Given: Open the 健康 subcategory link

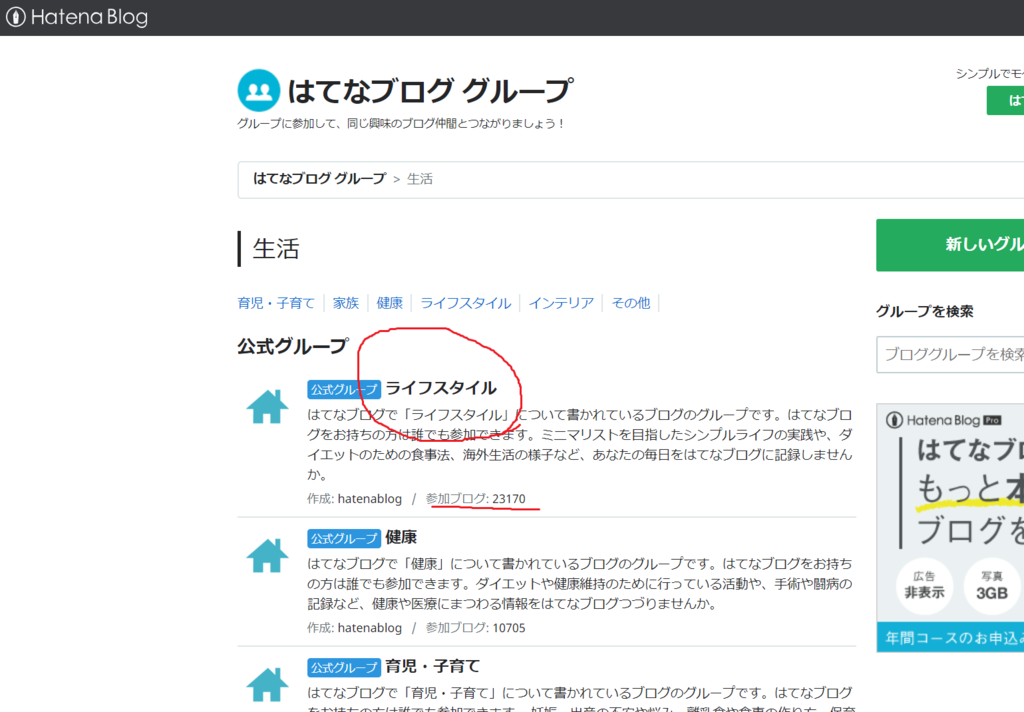Looking at the screenshot, I should click(x=389, y=303).
